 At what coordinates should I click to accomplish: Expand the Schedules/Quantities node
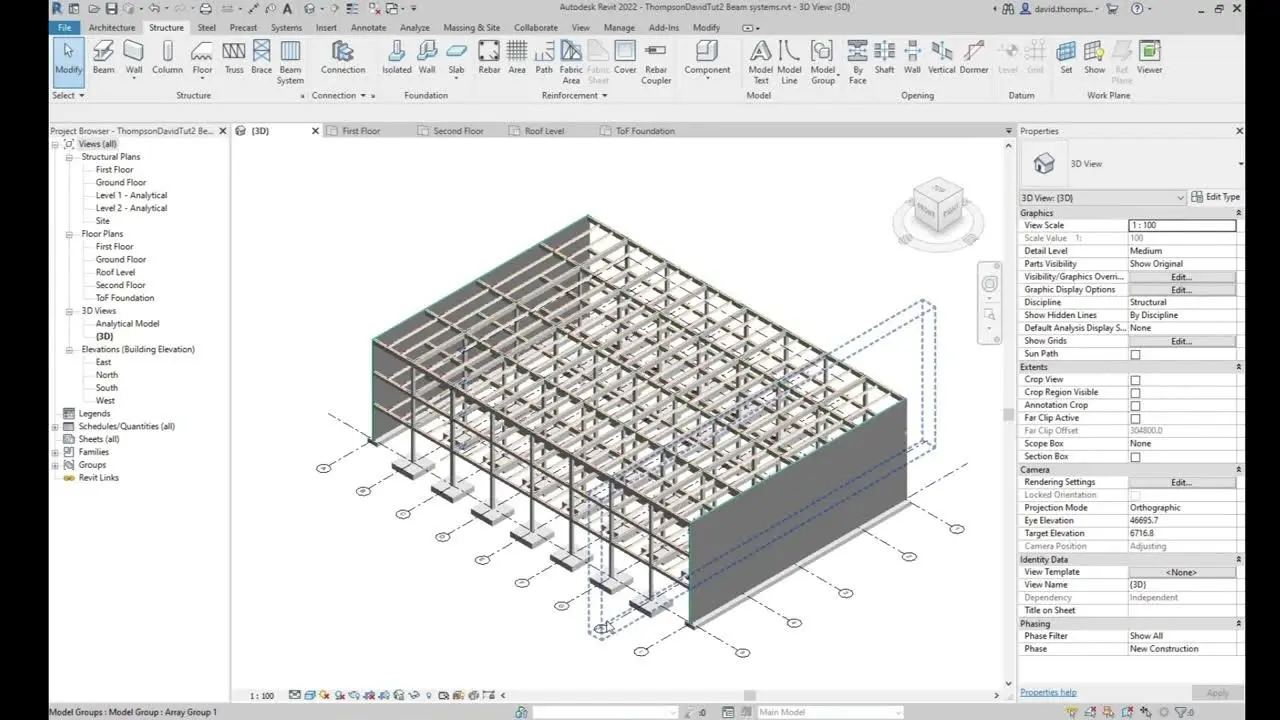click(x=55, y=426)
